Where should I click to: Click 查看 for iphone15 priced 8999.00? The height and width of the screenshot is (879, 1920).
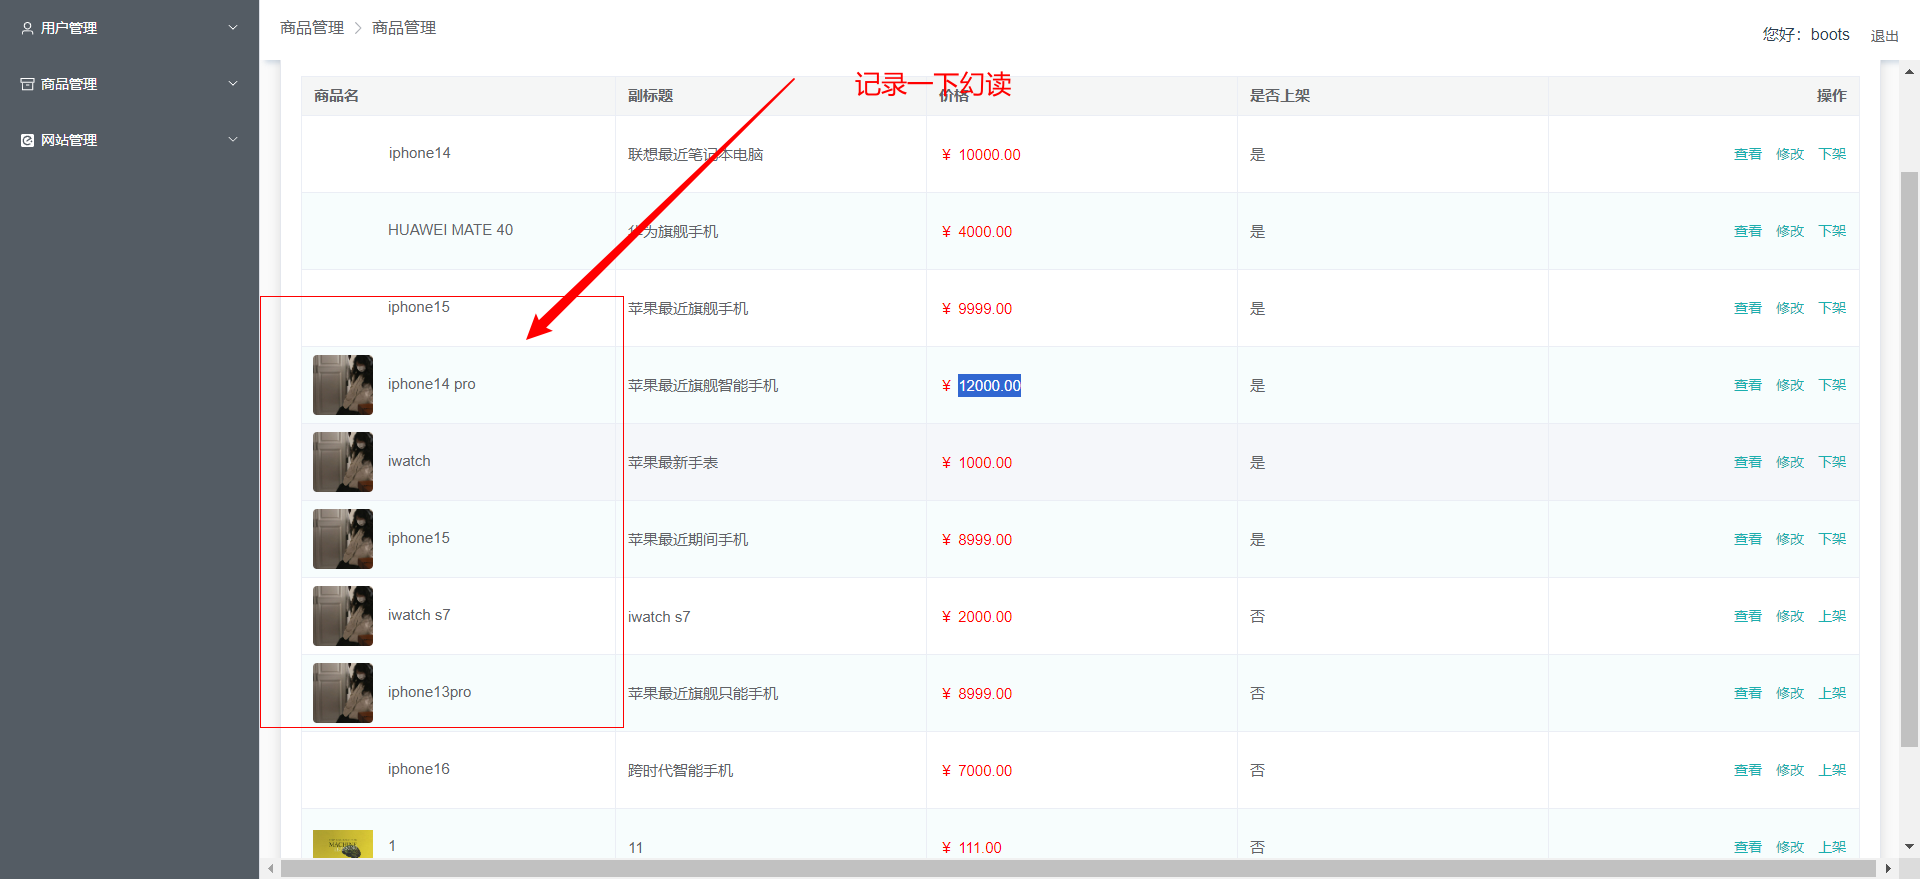coord(1747,539)
